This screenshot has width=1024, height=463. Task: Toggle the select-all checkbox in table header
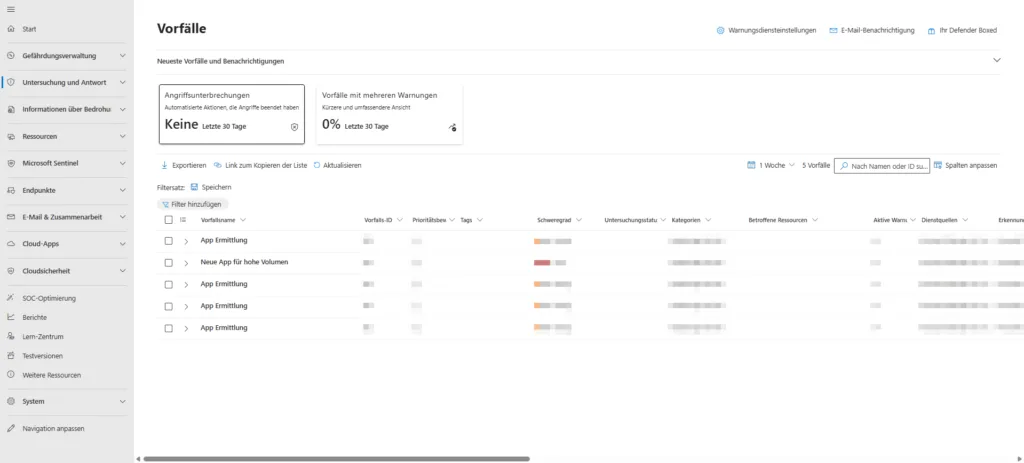coord(168,220)
